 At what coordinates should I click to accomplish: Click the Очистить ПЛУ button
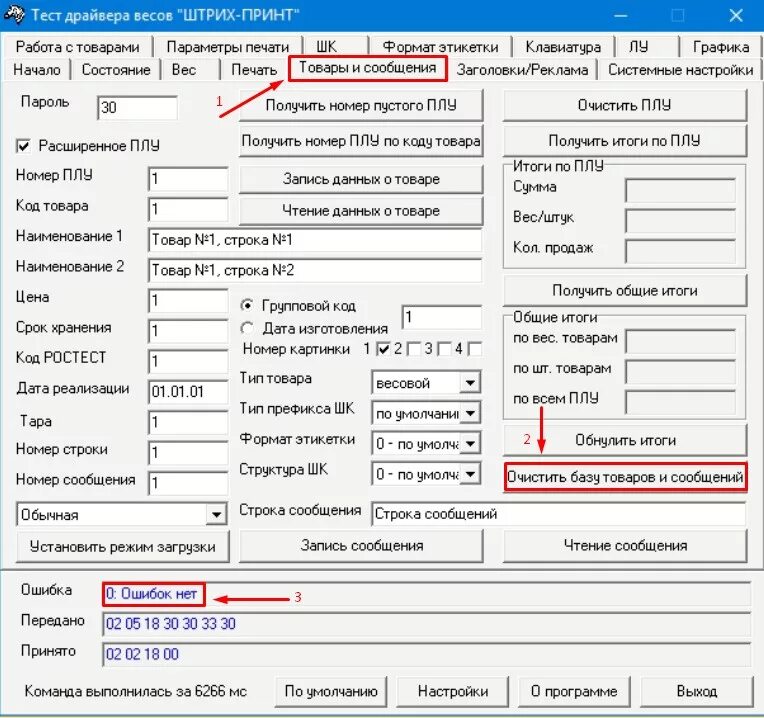click(625, 105)
